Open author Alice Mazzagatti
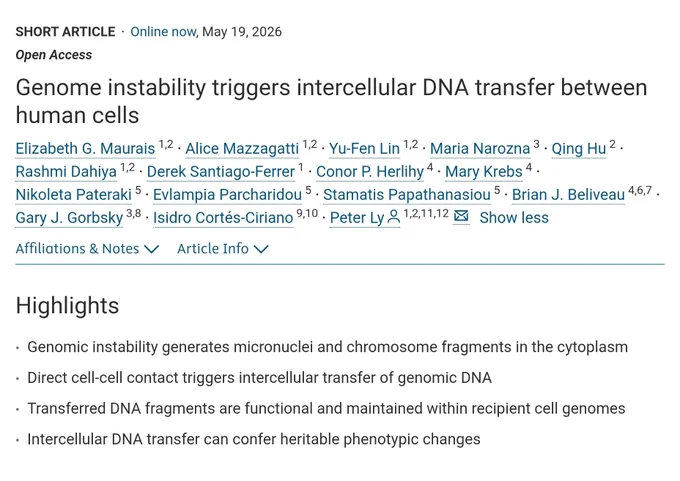 coord(242,149)
